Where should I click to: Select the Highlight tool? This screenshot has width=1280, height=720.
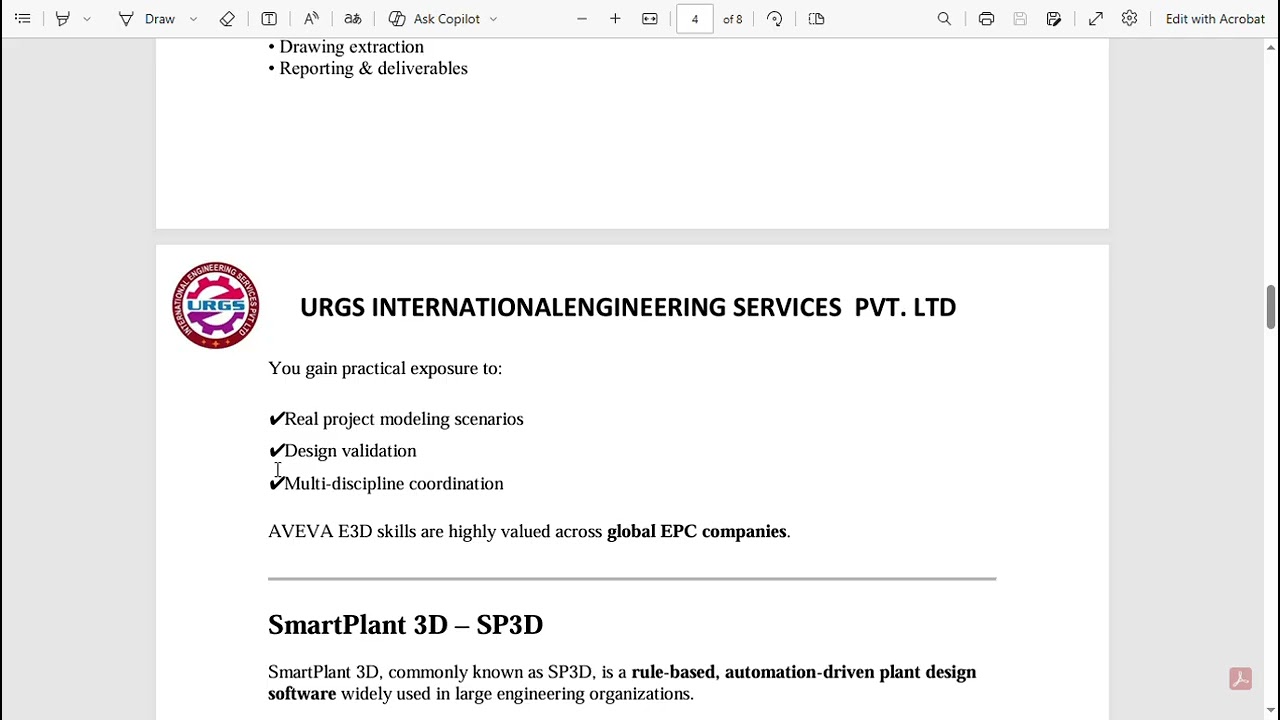pos(62,19)
